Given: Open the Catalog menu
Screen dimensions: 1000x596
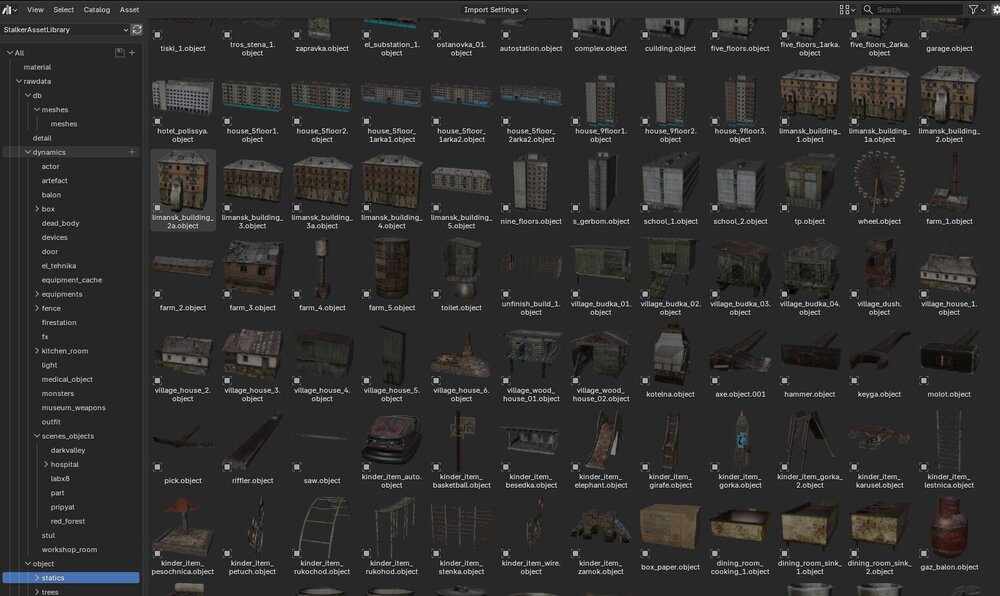Looking at the screenshot, I should 97,10.
